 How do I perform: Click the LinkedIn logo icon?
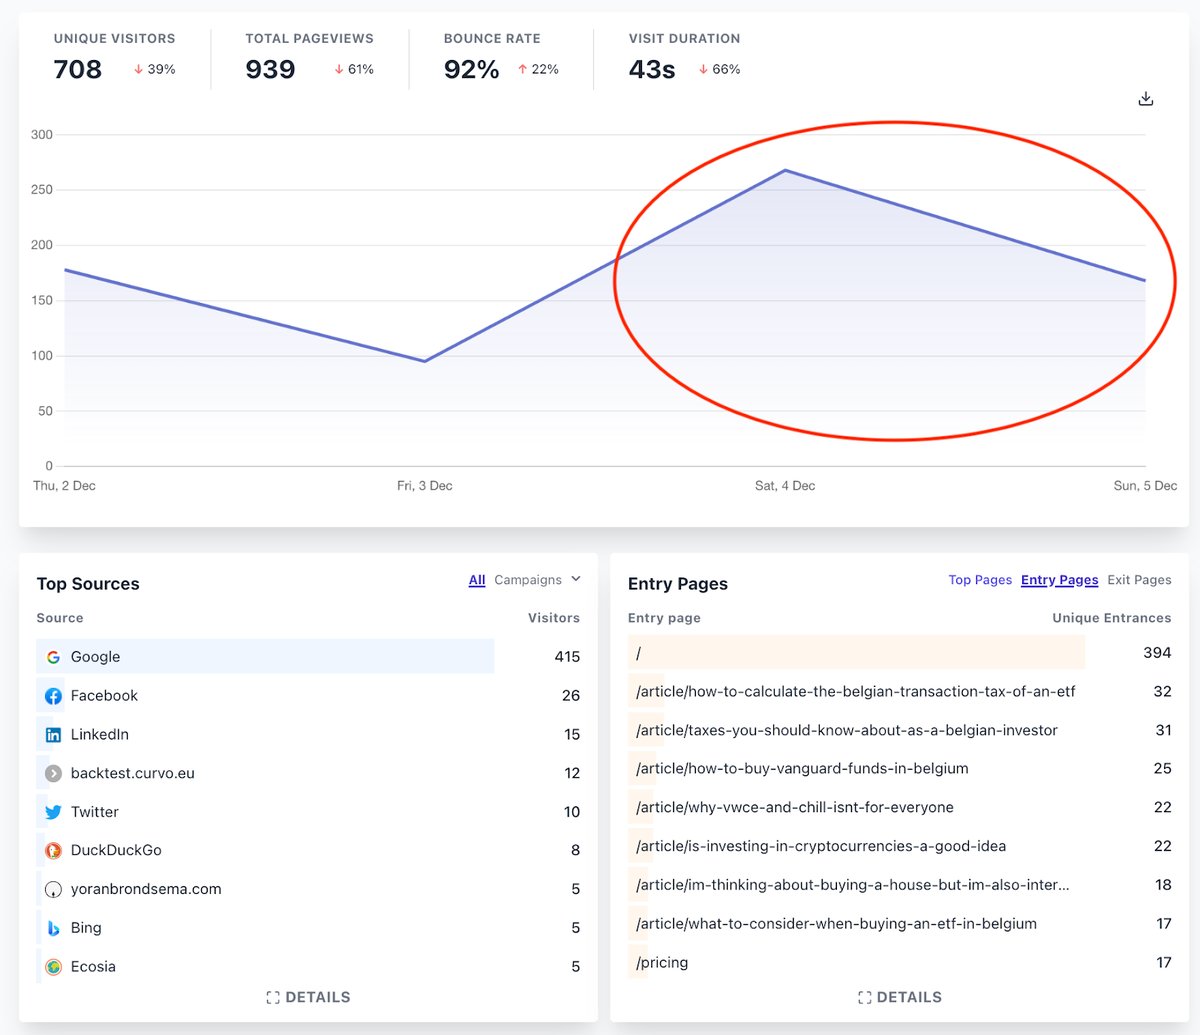(54, 735)
